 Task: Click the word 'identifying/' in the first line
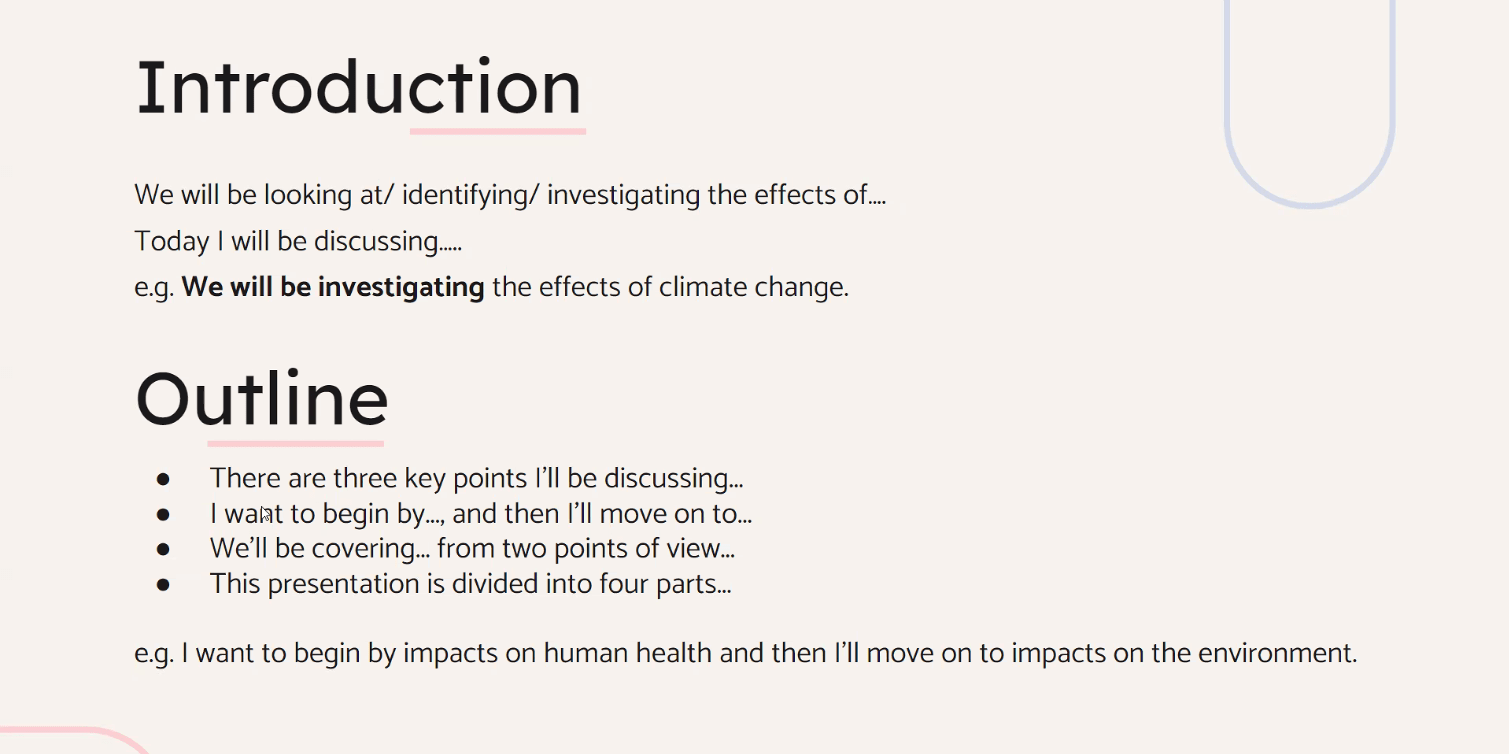(x=470, y=195)
